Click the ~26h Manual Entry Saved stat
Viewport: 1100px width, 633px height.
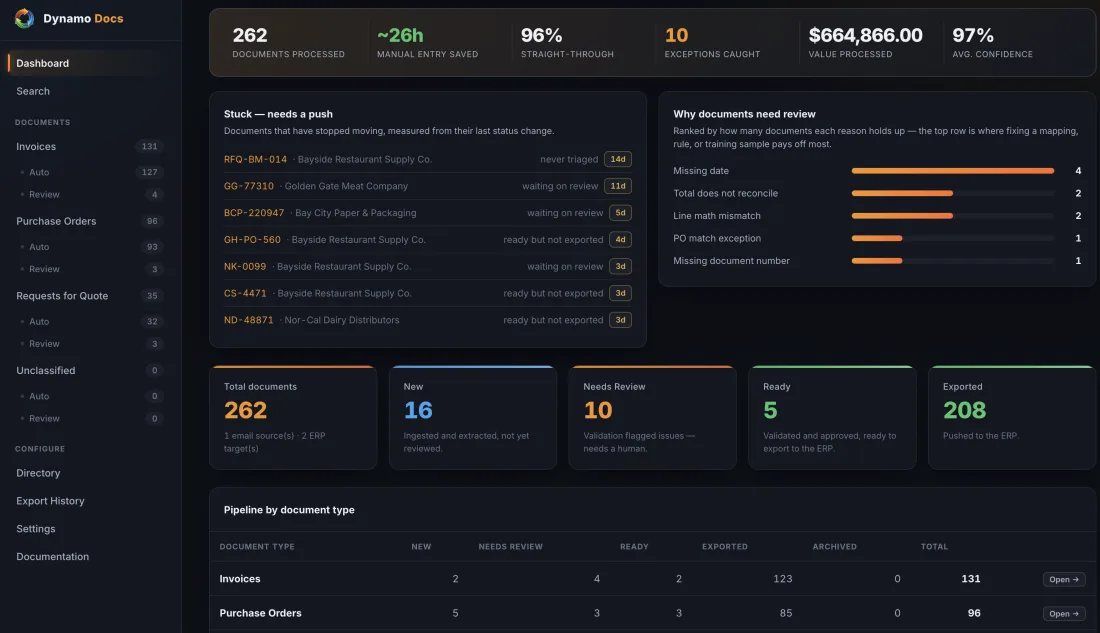pos(427,43)
